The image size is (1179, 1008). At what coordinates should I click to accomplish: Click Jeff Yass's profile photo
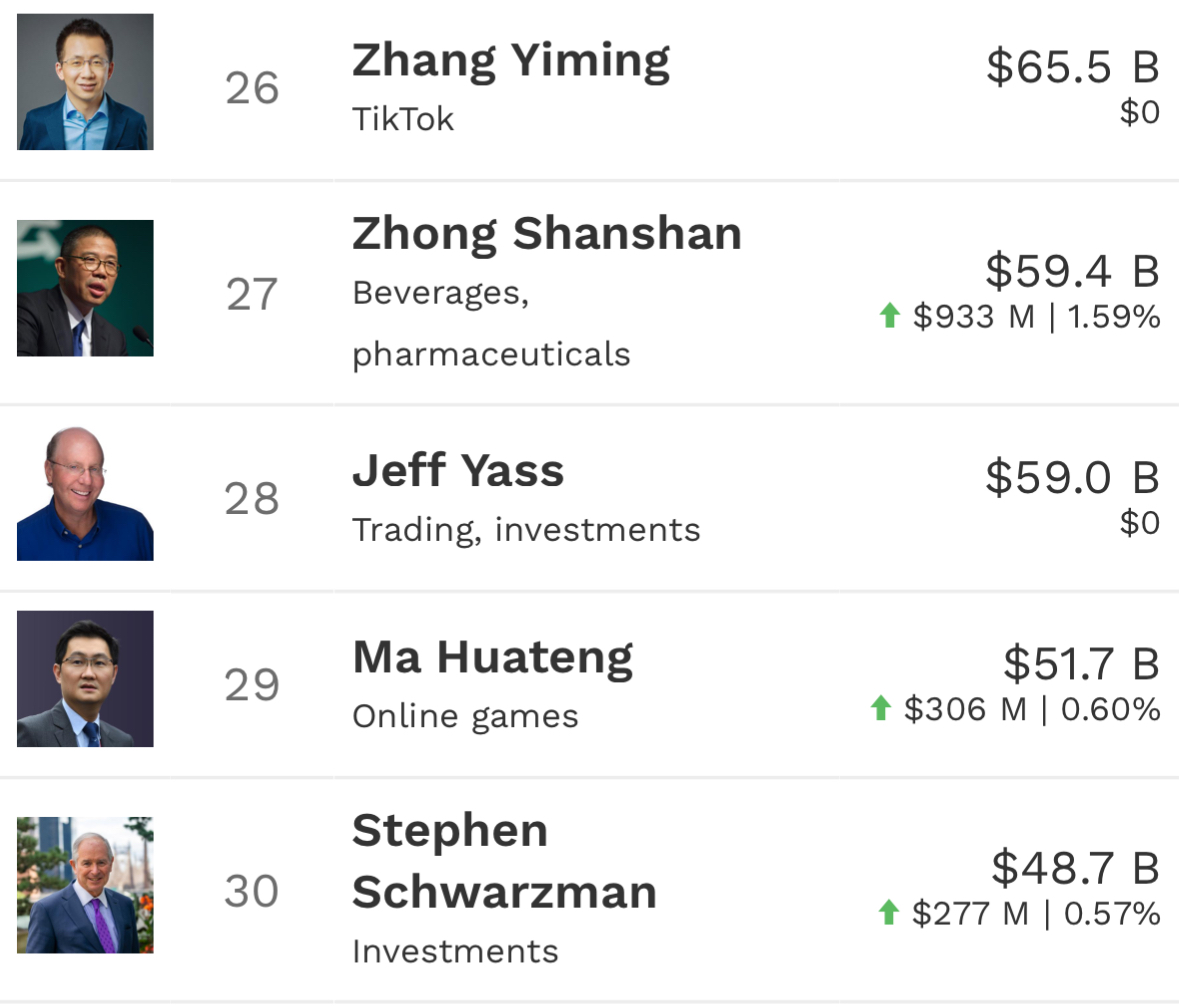click(85, 493)
